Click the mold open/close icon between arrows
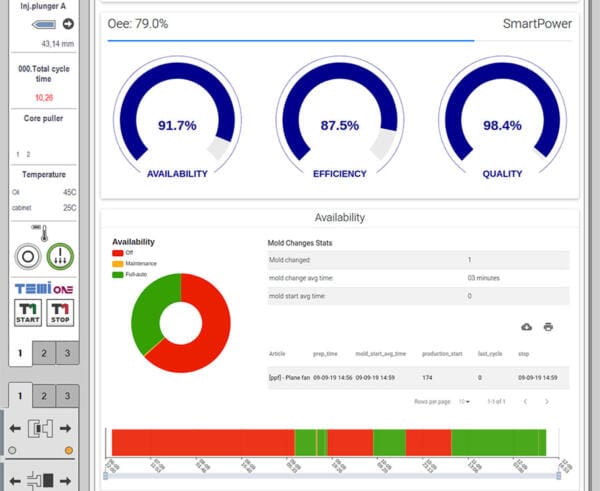The width and height of the screenshot is (600, 491). [43, 429]
